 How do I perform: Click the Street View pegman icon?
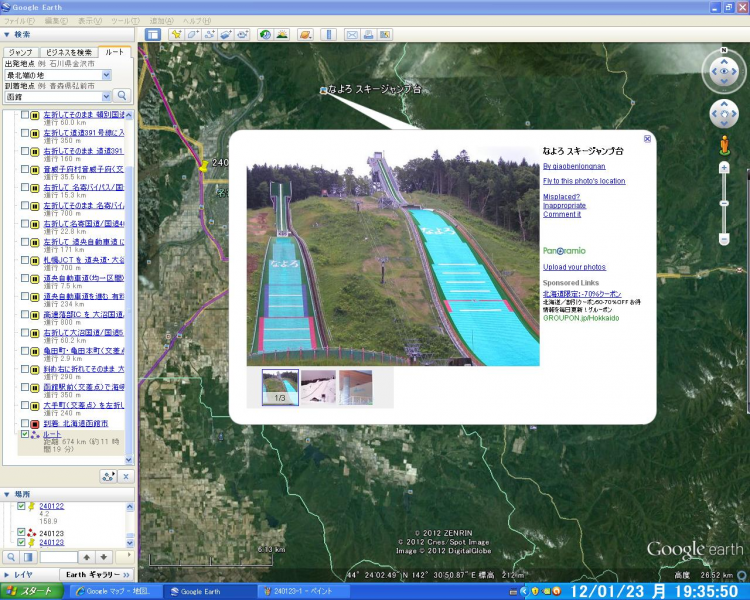(724, 145)
